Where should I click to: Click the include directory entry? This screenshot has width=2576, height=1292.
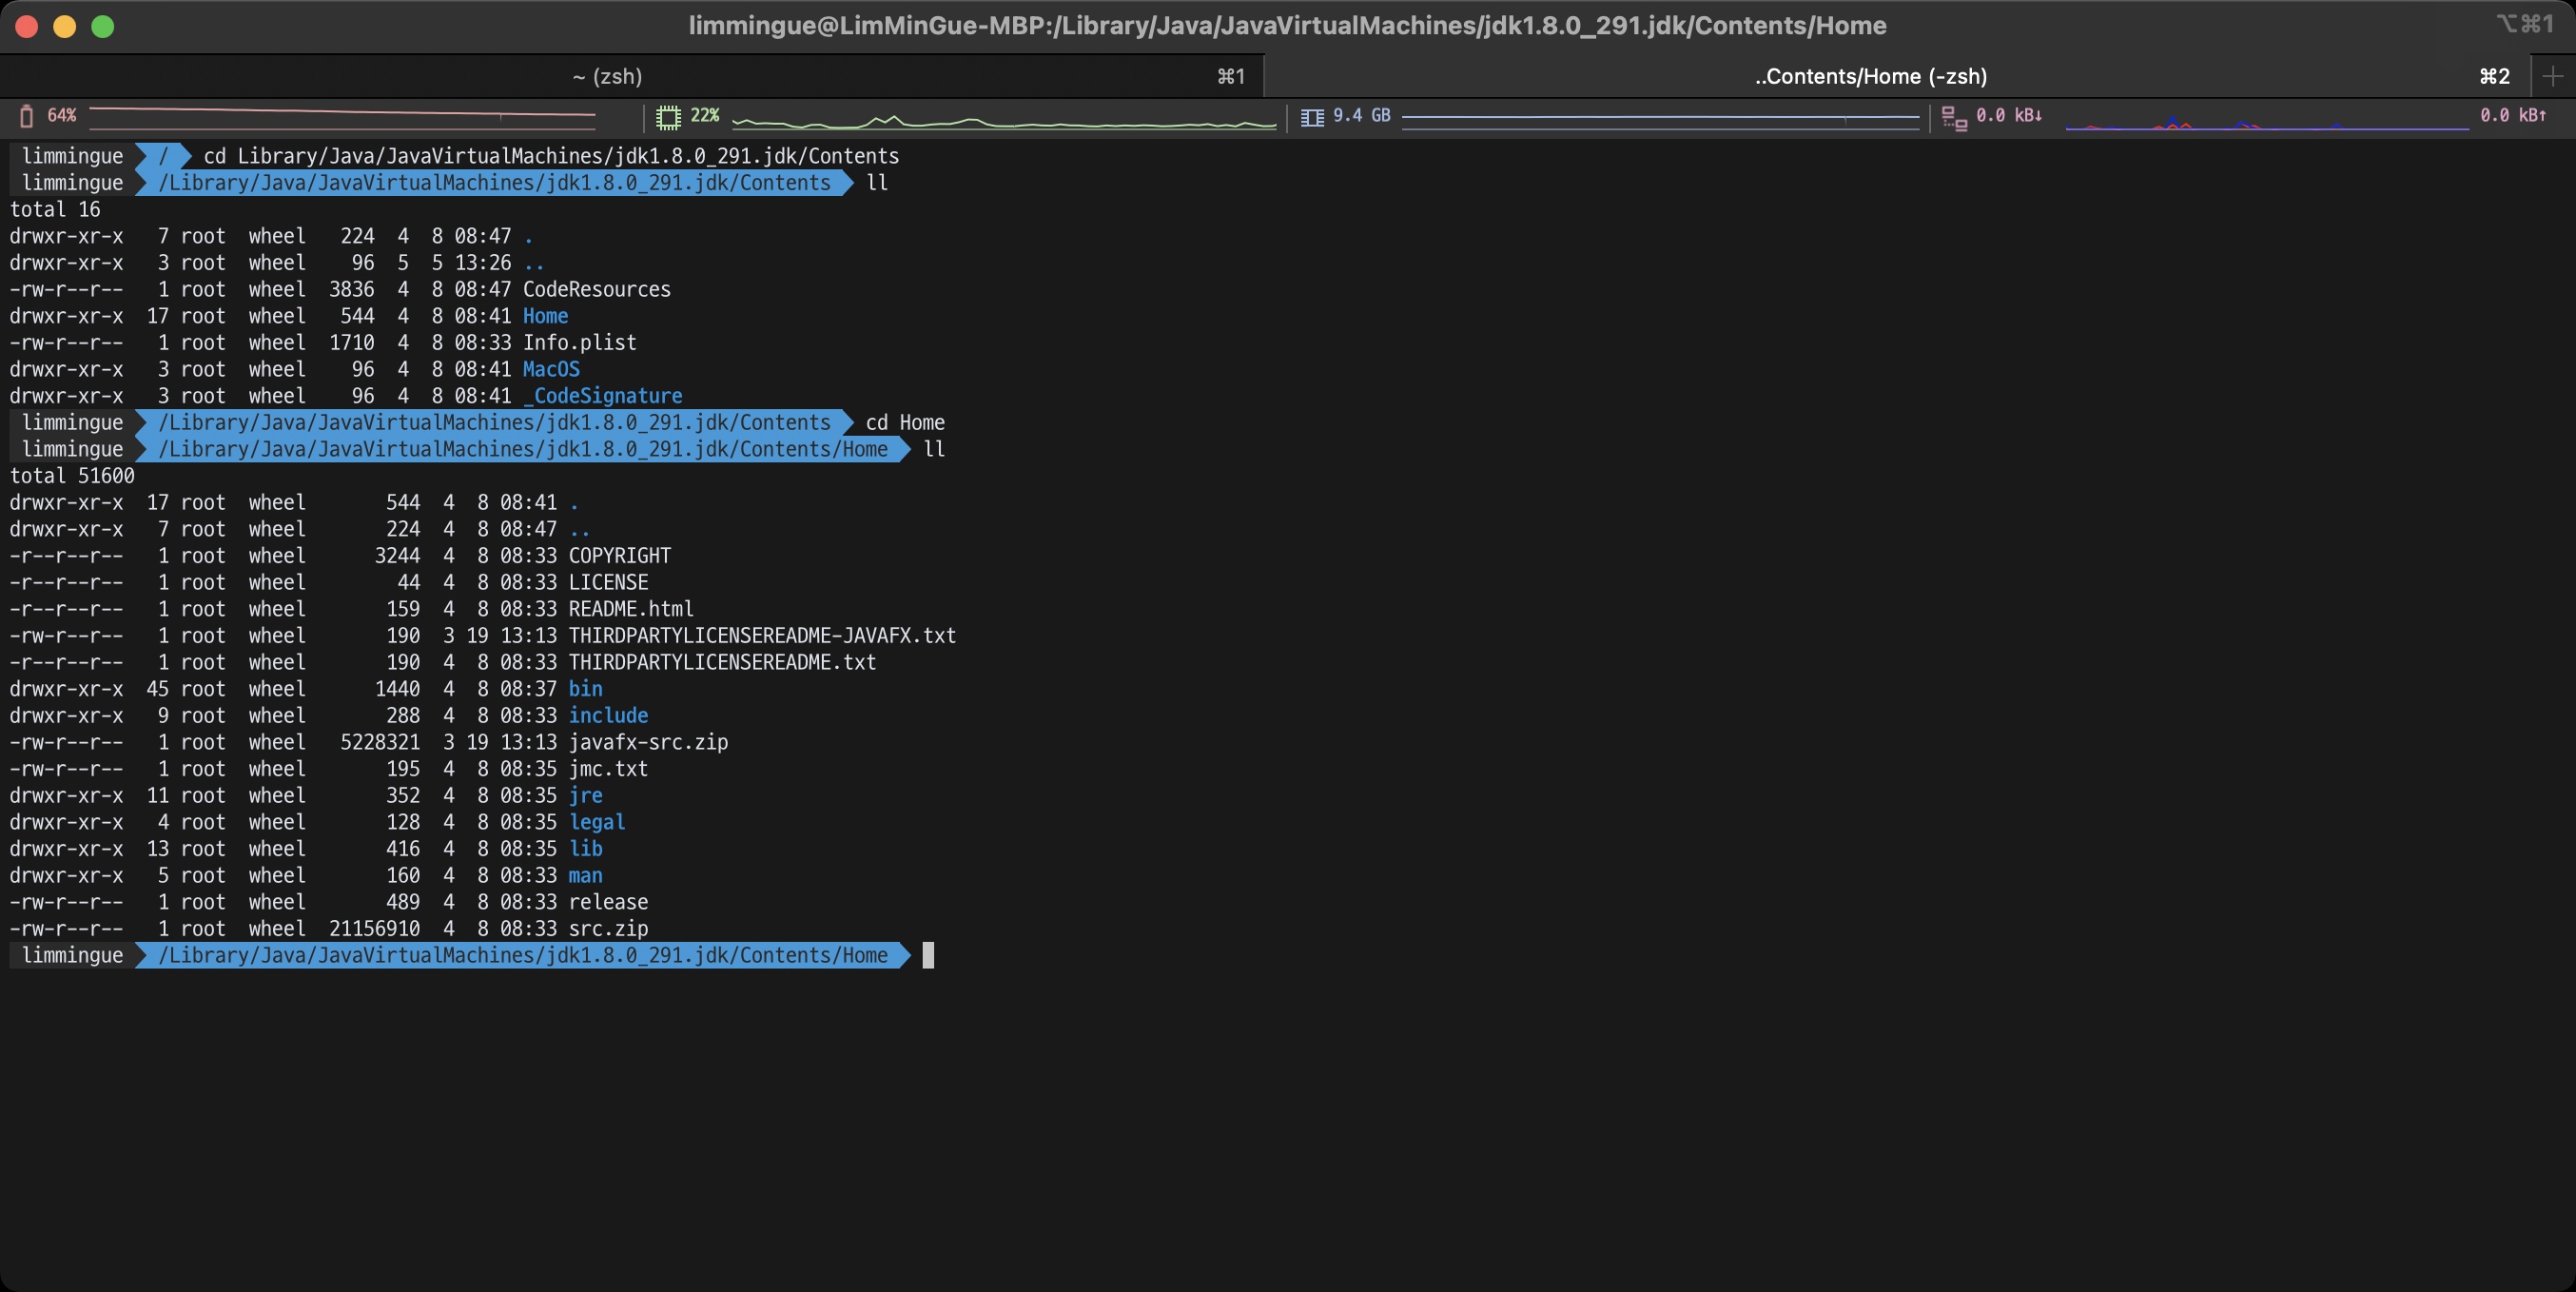[x=608, y=715]
